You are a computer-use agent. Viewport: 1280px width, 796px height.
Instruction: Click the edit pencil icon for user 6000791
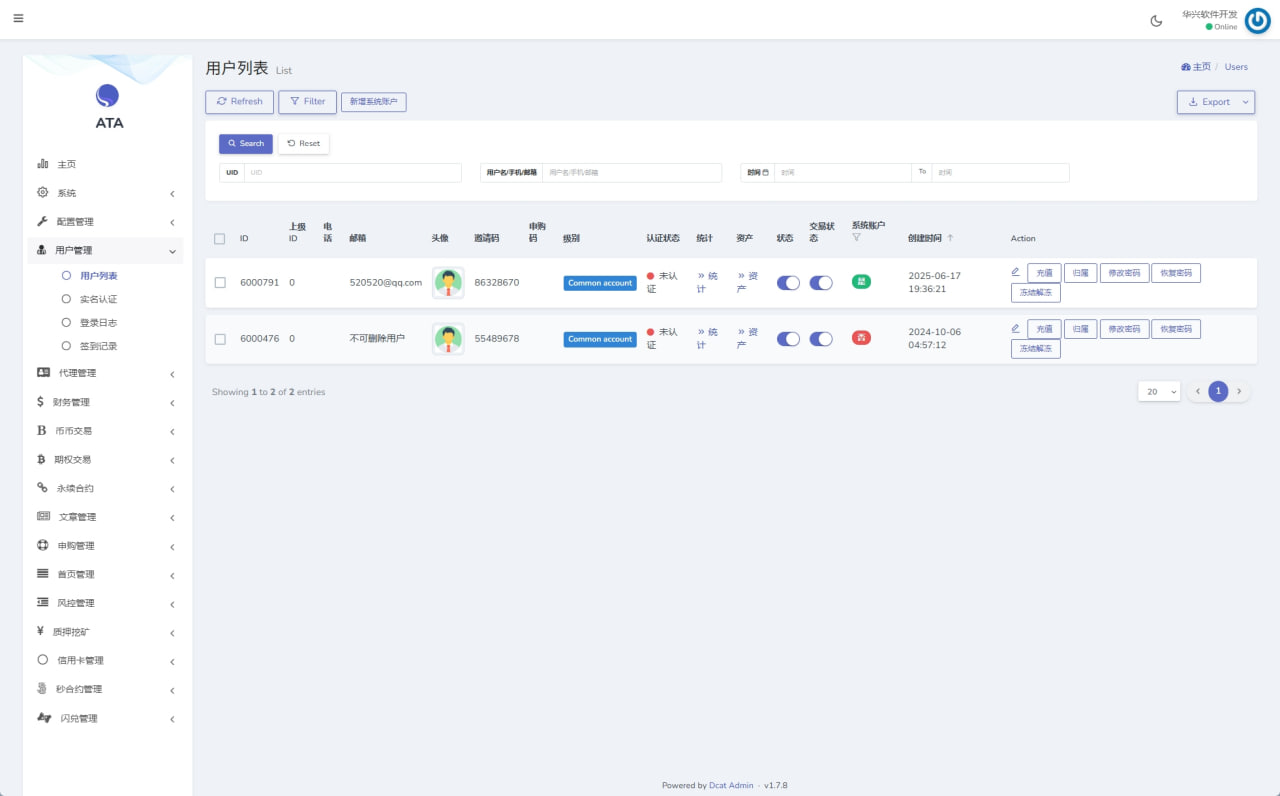click(x=1015, y=272)
